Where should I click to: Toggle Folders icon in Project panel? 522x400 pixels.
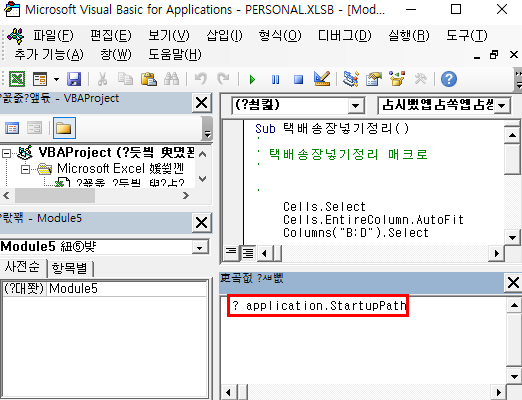pyautogui.click(x=64, y=128)
